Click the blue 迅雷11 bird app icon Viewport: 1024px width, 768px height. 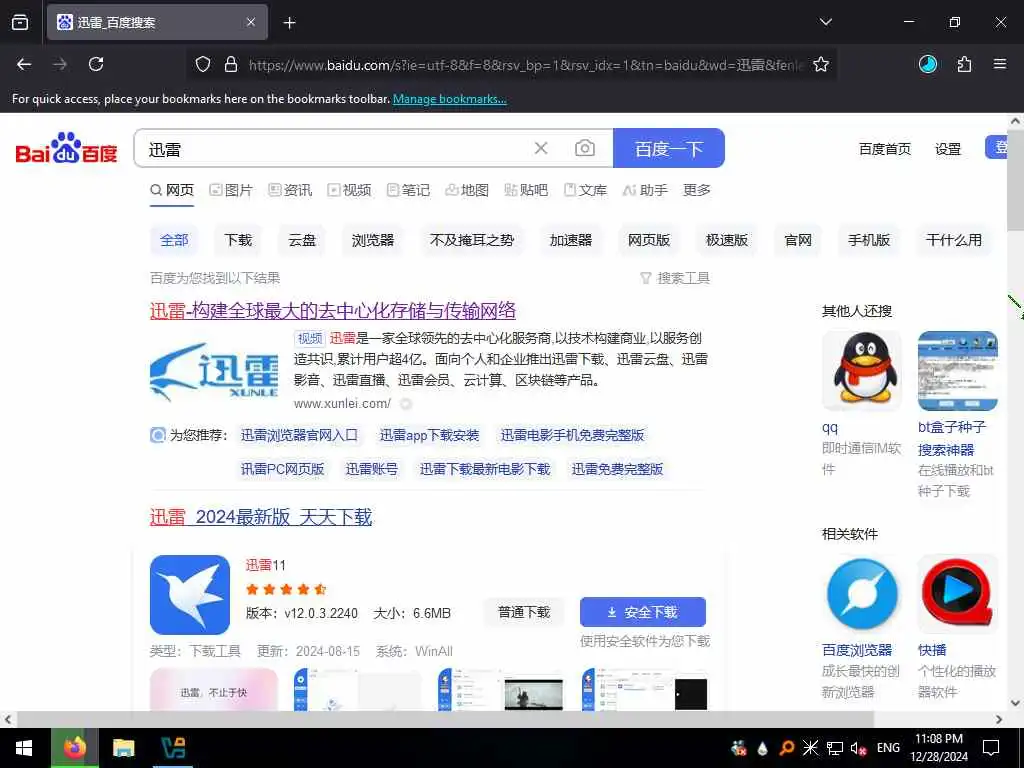190,594
